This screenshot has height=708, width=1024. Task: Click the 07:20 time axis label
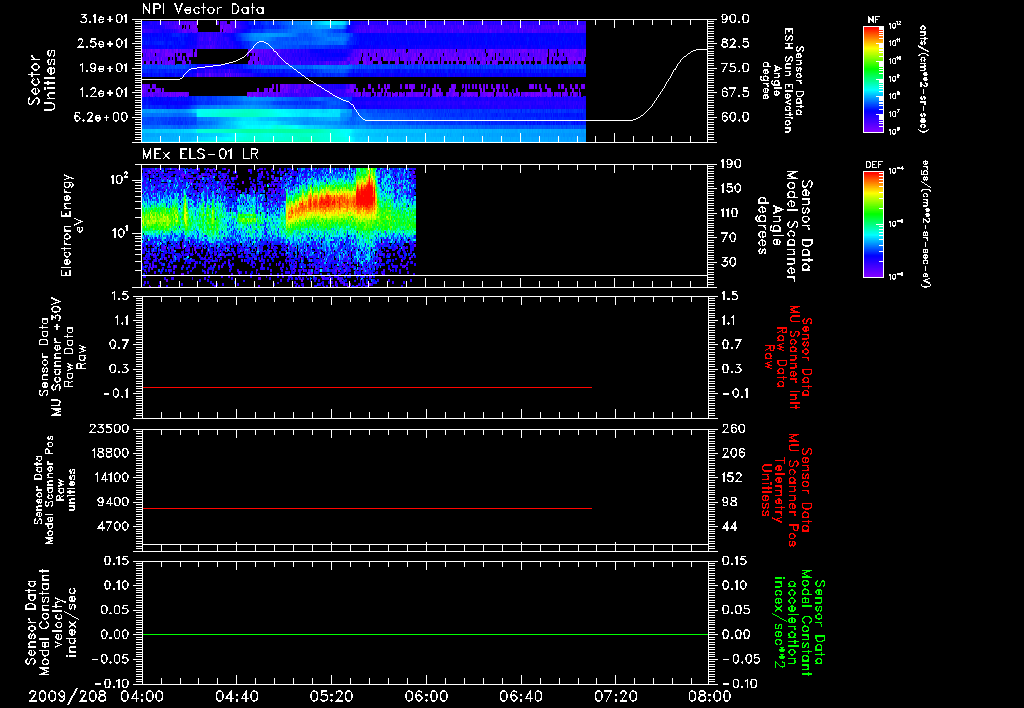(x=615, y=696)
